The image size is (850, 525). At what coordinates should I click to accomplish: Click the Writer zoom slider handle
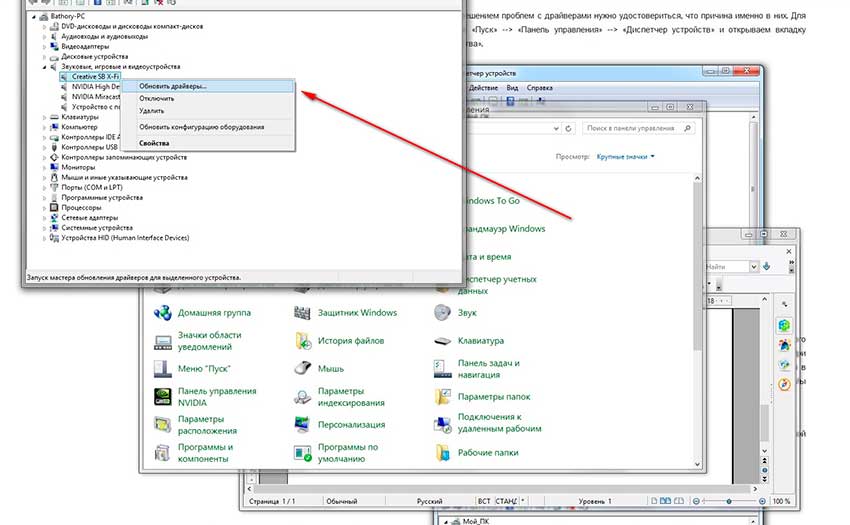click(x=729, y=501)
